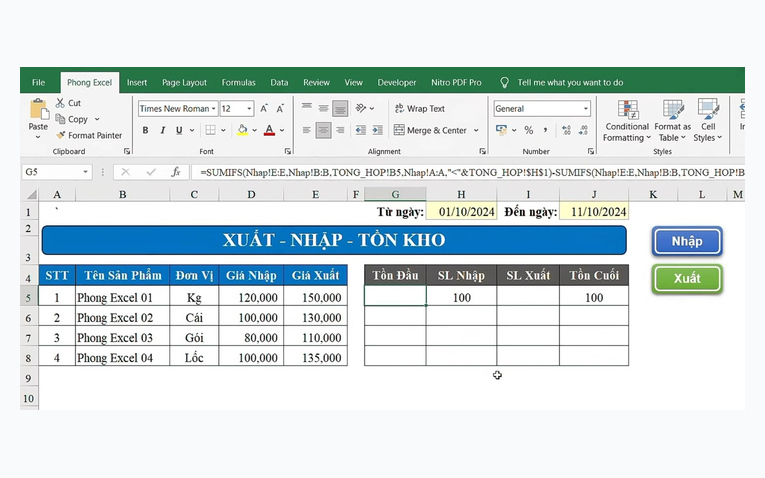The image size is (765, 478).
Task: Click the Borders icon
Action: pos(210,130)
